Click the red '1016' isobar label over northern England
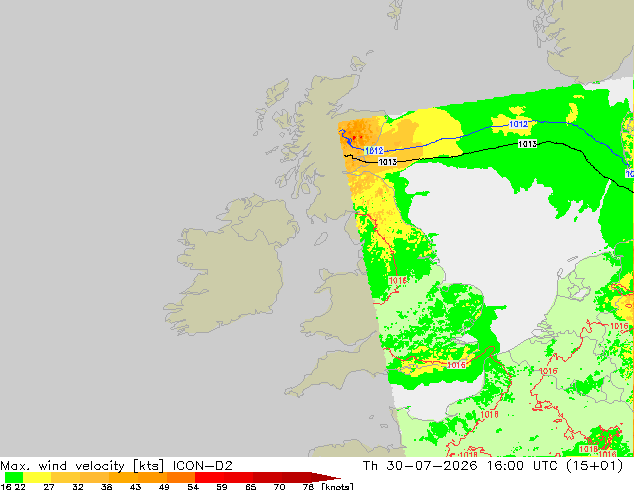 pos(397,281)
